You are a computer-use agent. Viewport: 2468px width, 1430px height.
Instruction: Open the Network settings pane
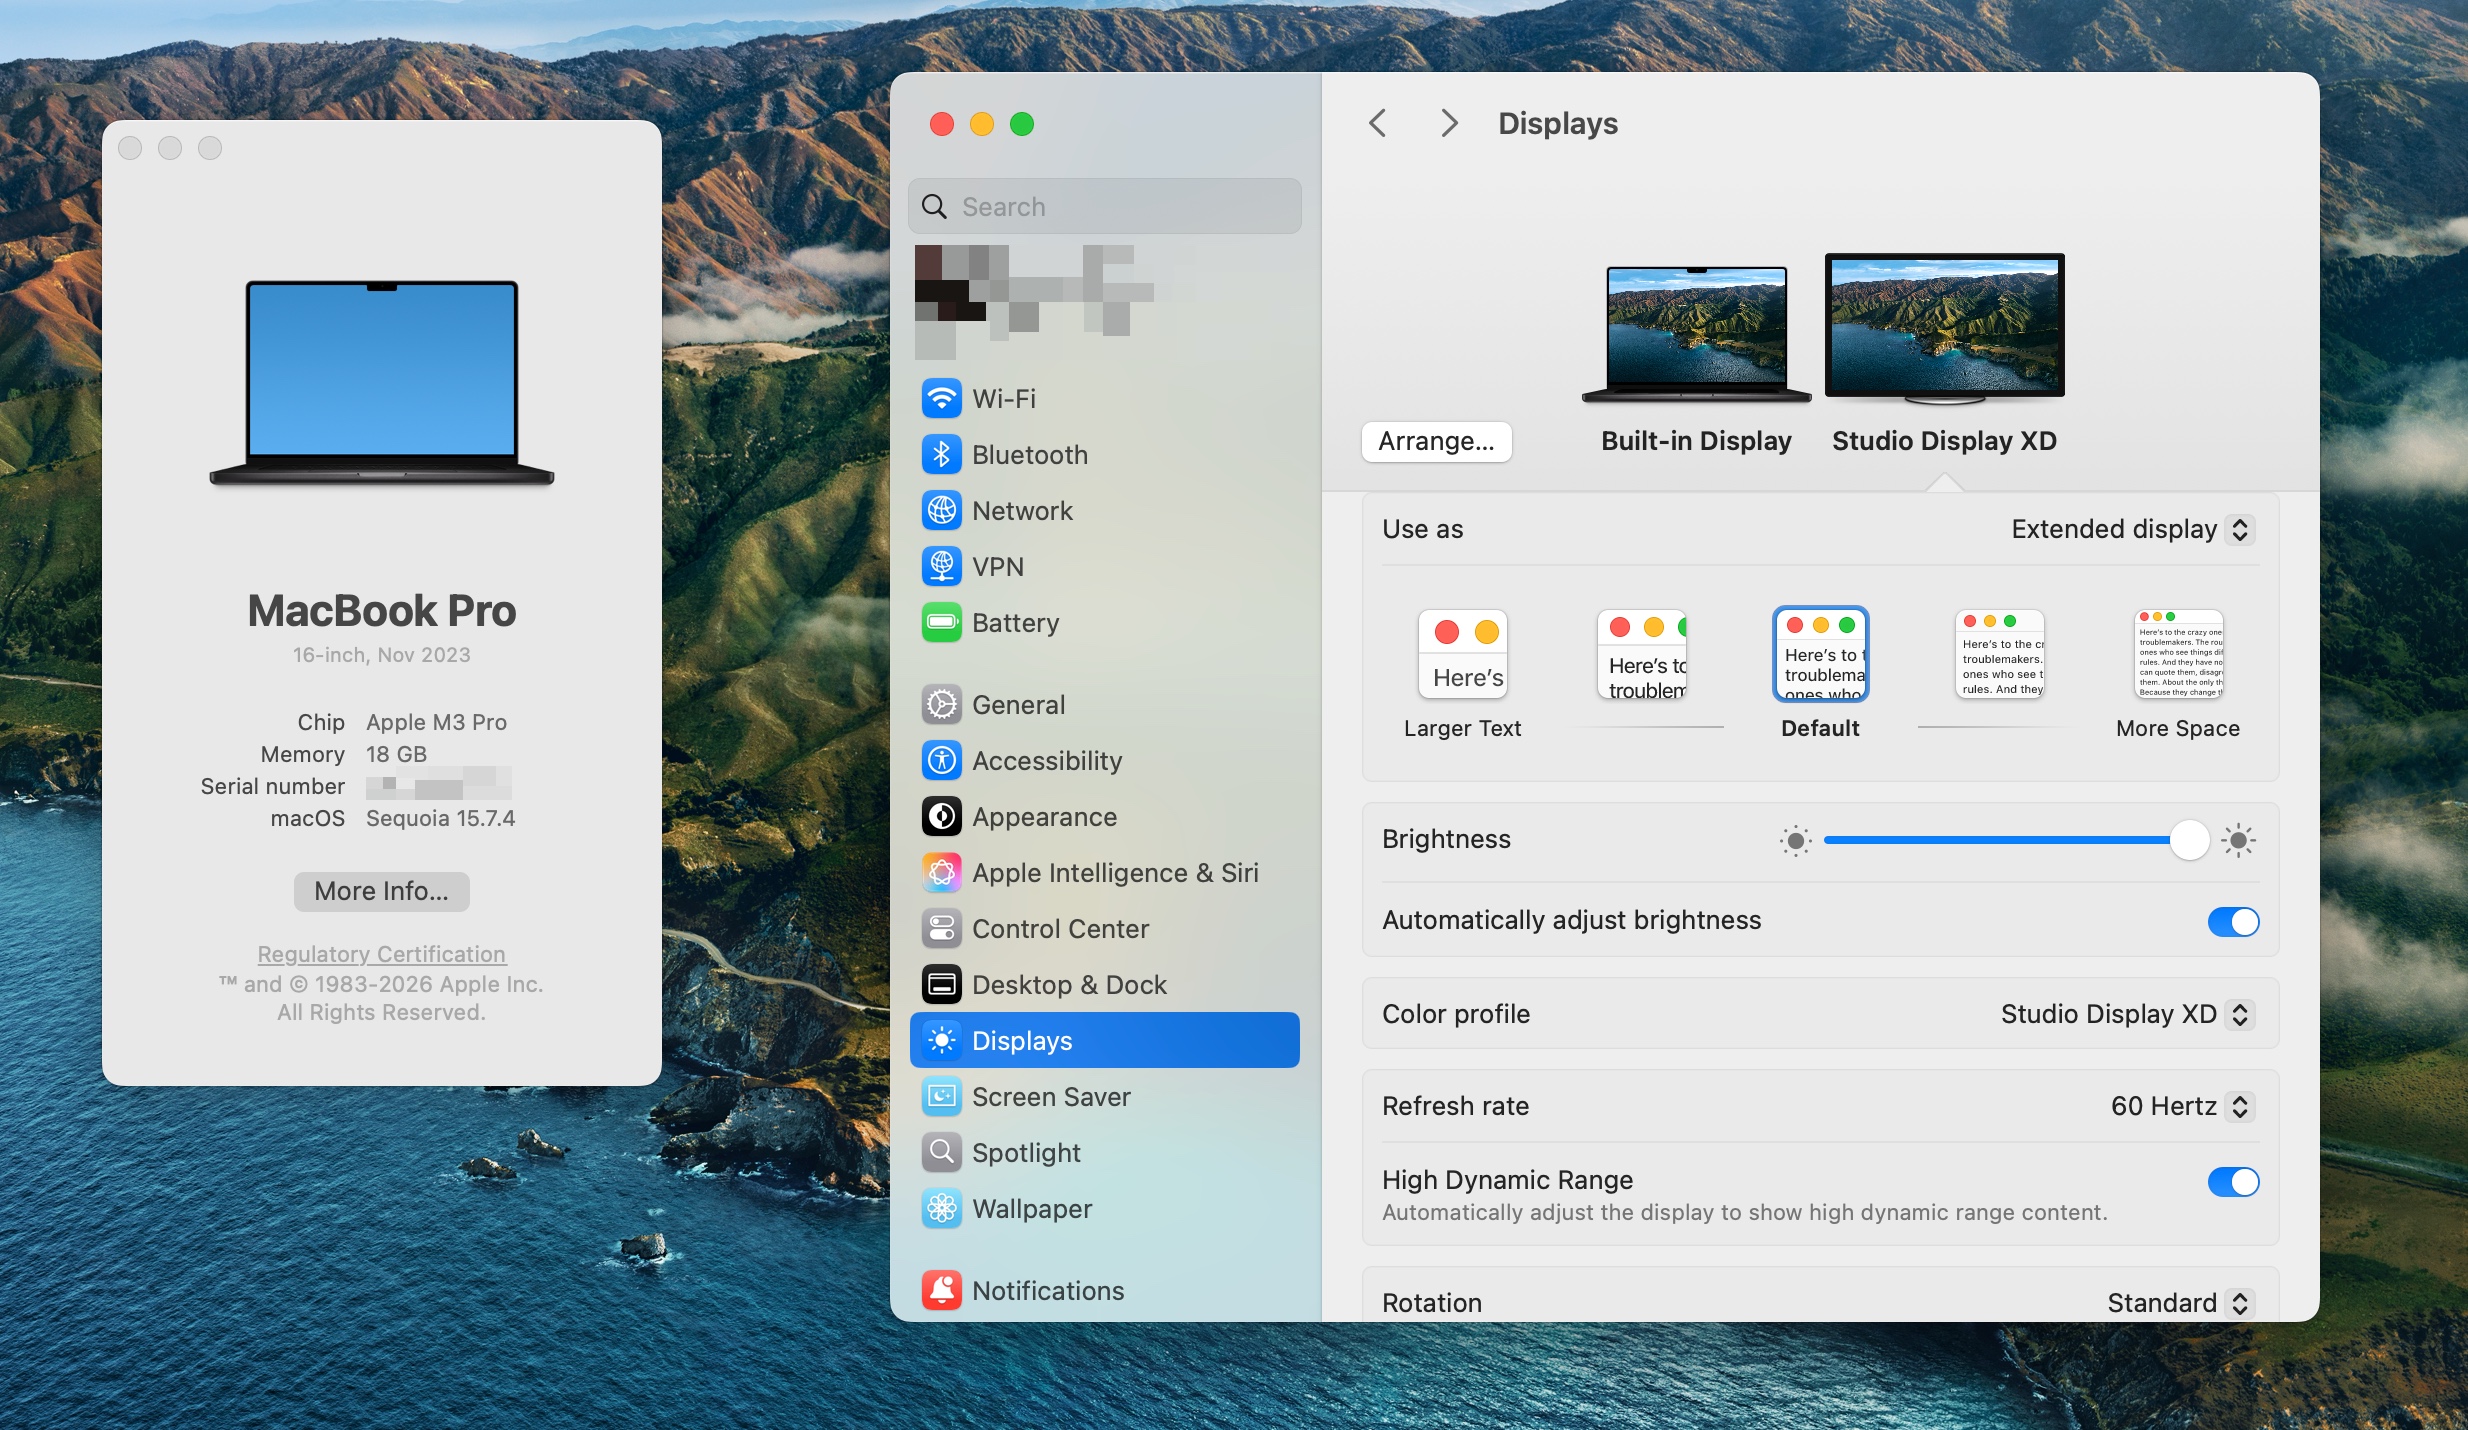[x=1104, y=511]
